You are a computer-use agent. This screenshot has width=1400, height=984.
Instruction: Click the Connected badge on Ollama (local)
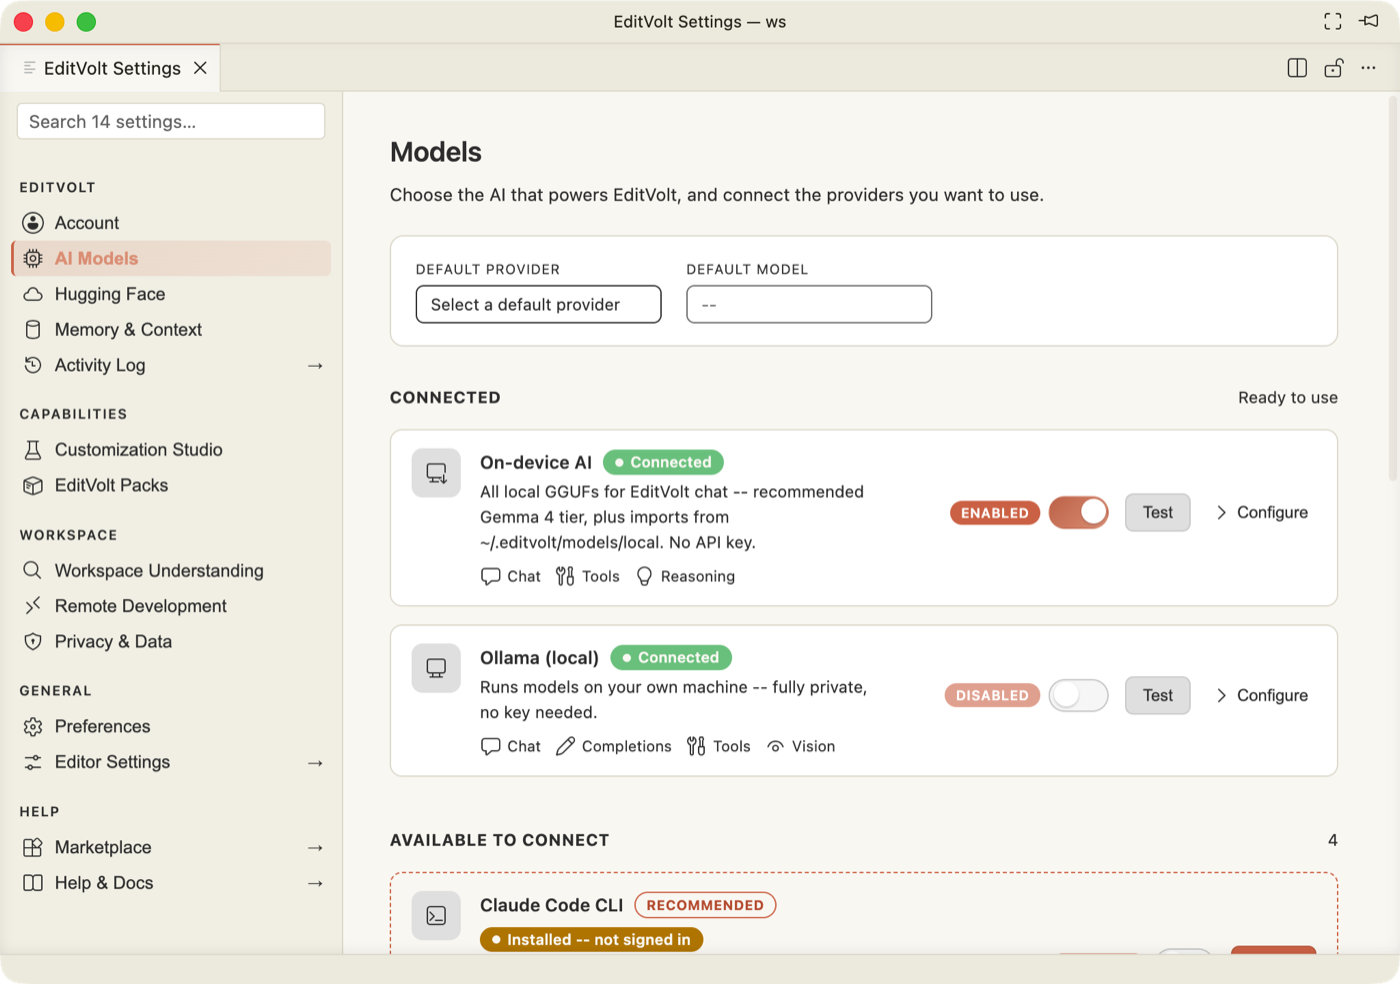pos(671,657)
